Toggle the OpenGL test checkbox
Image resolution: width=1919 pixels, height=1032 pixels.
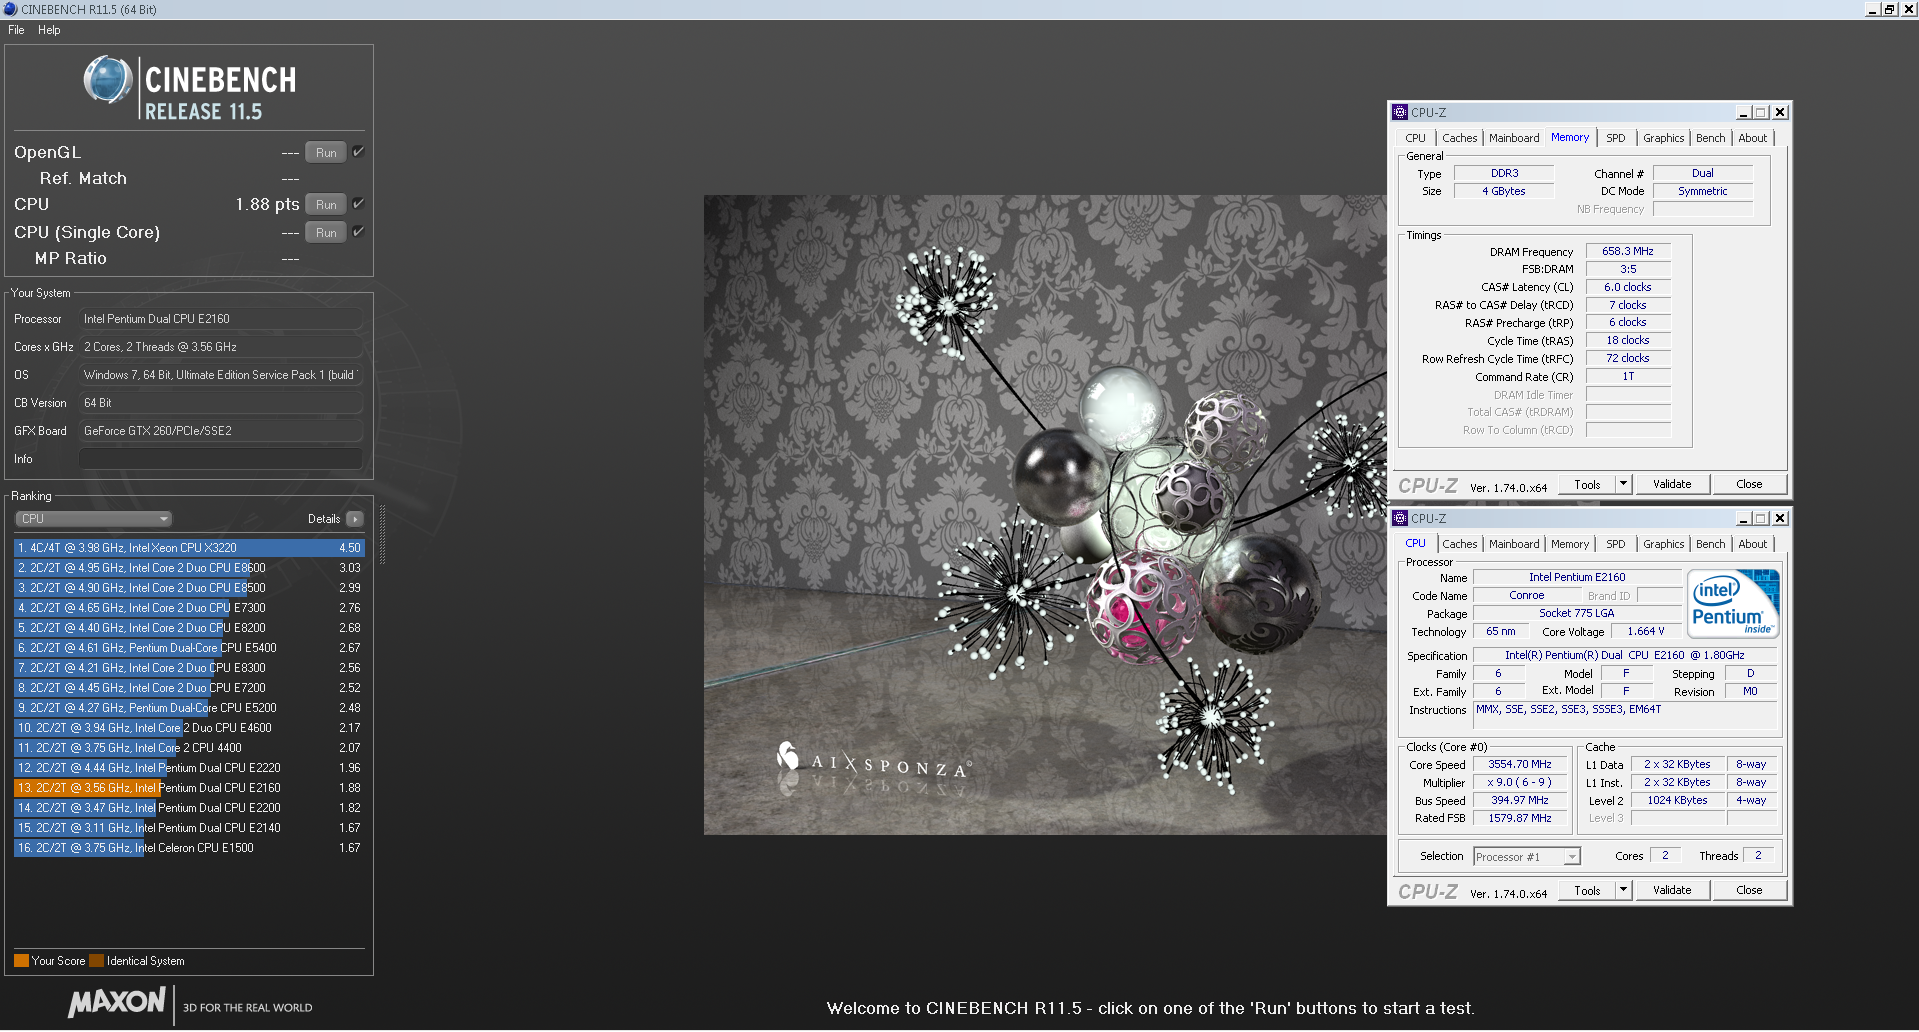click(358, 152)
